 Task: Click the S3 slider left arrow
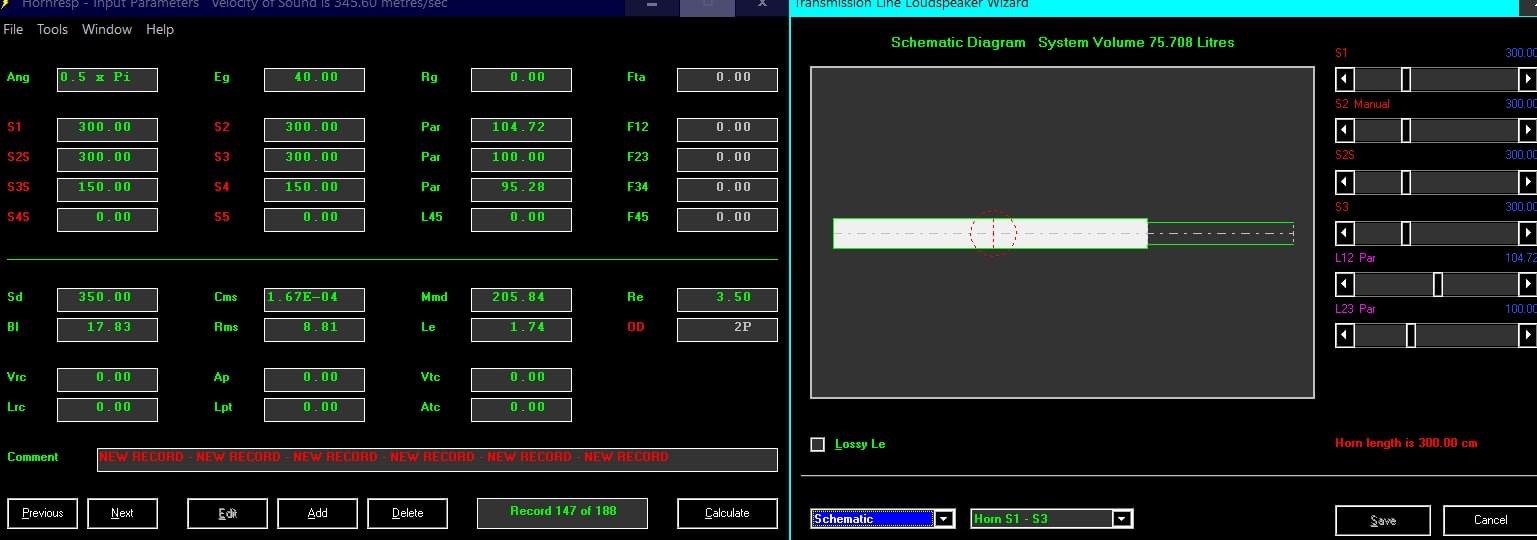(x=1345, y=233)
